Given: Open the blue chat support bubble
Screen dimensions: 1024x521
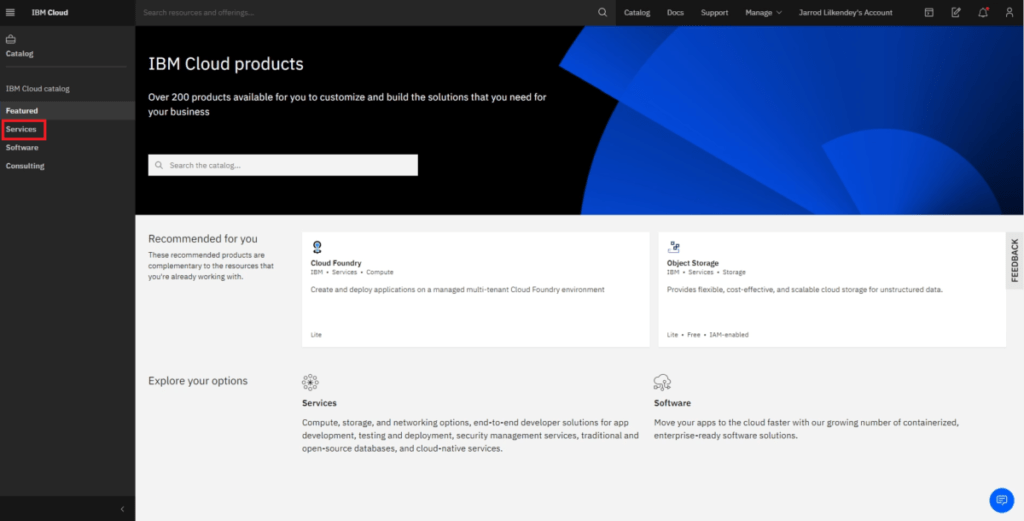Looking at the screenshot, I should (1001, 500).
